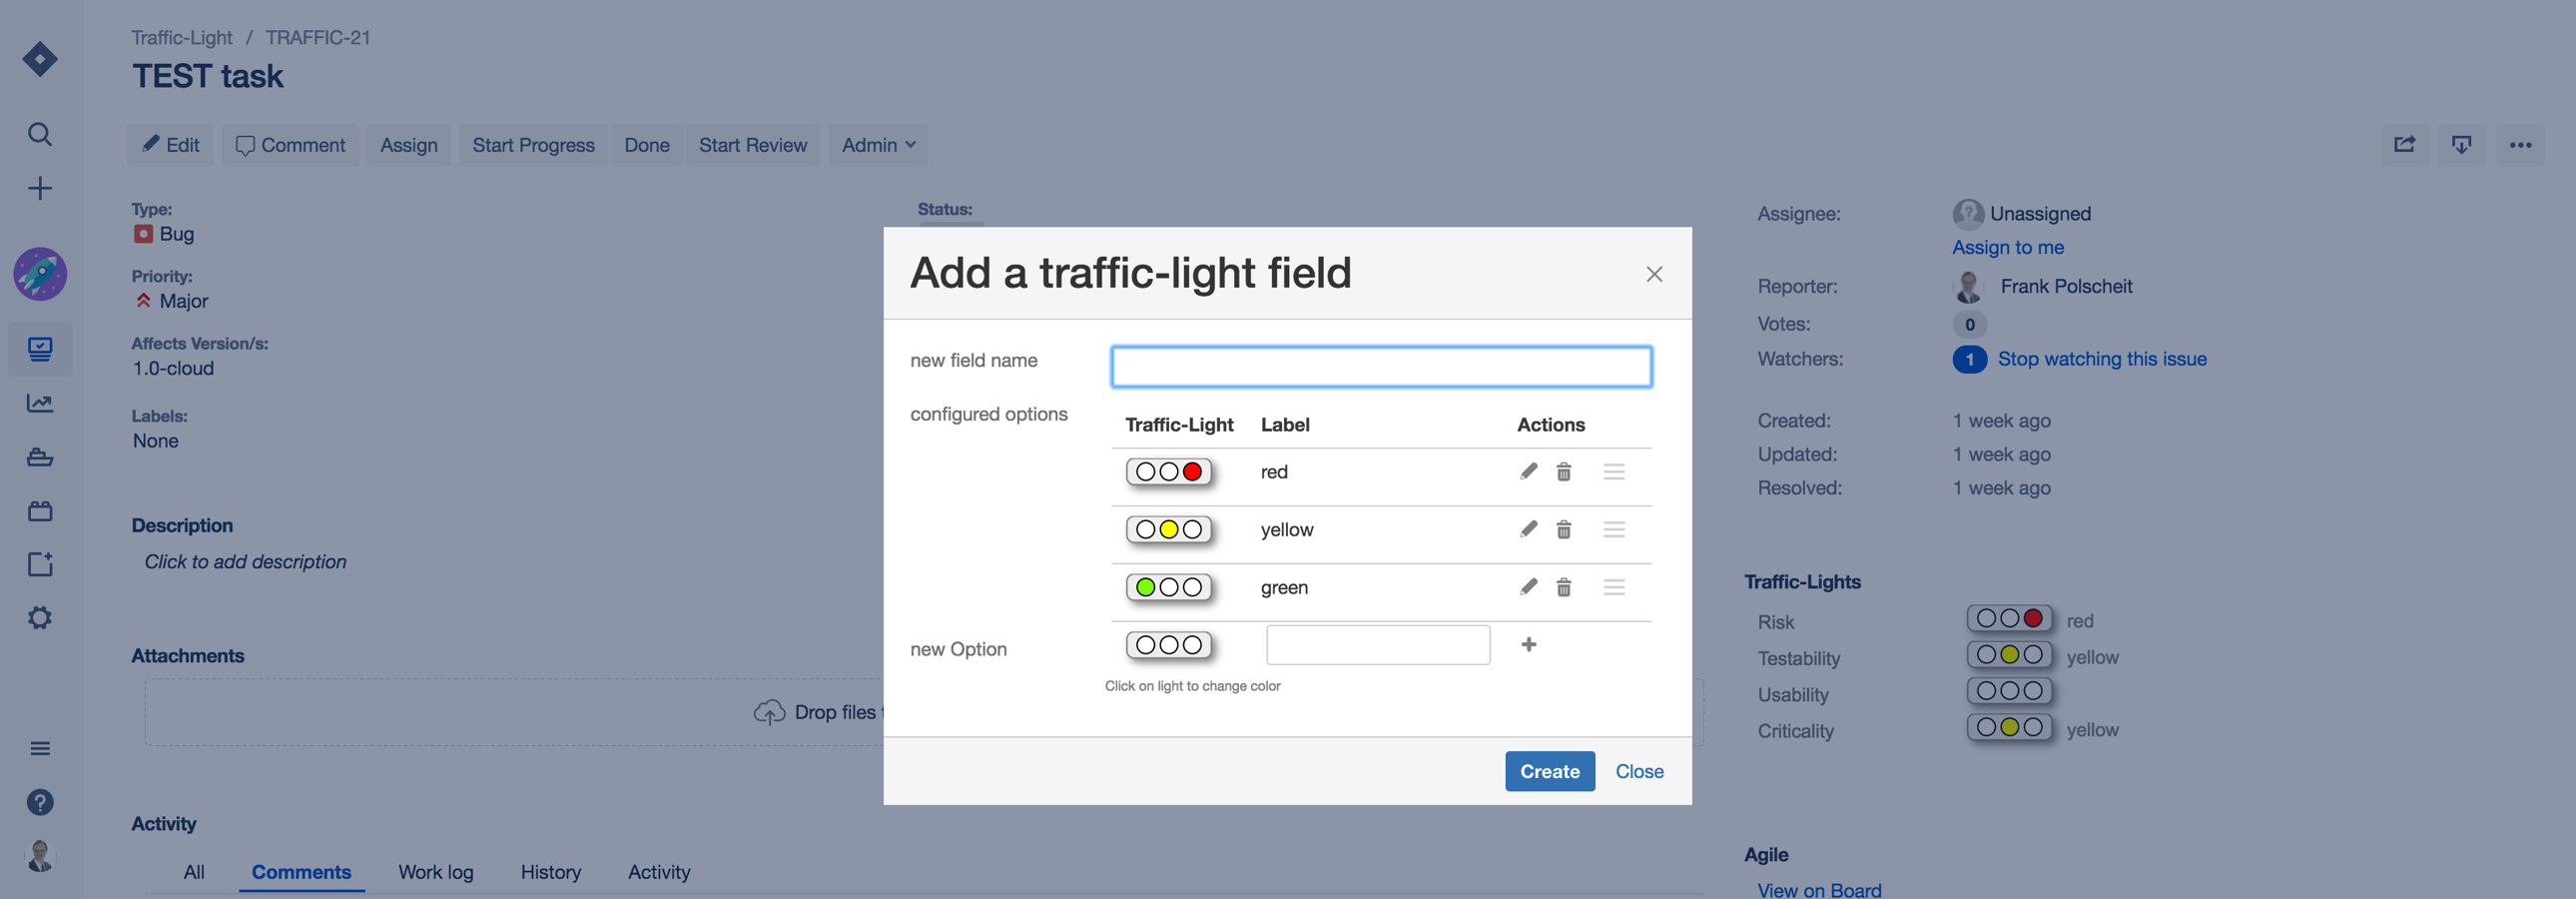Delete the green option via trash icon

tap(1564, 587)
